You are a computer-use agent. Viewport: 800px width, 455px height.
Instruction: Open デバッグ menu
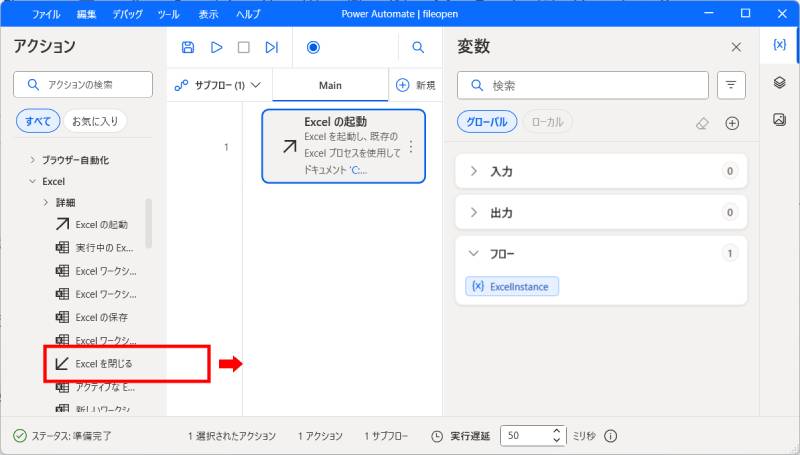pyautogui.click(x=128, y=14)
